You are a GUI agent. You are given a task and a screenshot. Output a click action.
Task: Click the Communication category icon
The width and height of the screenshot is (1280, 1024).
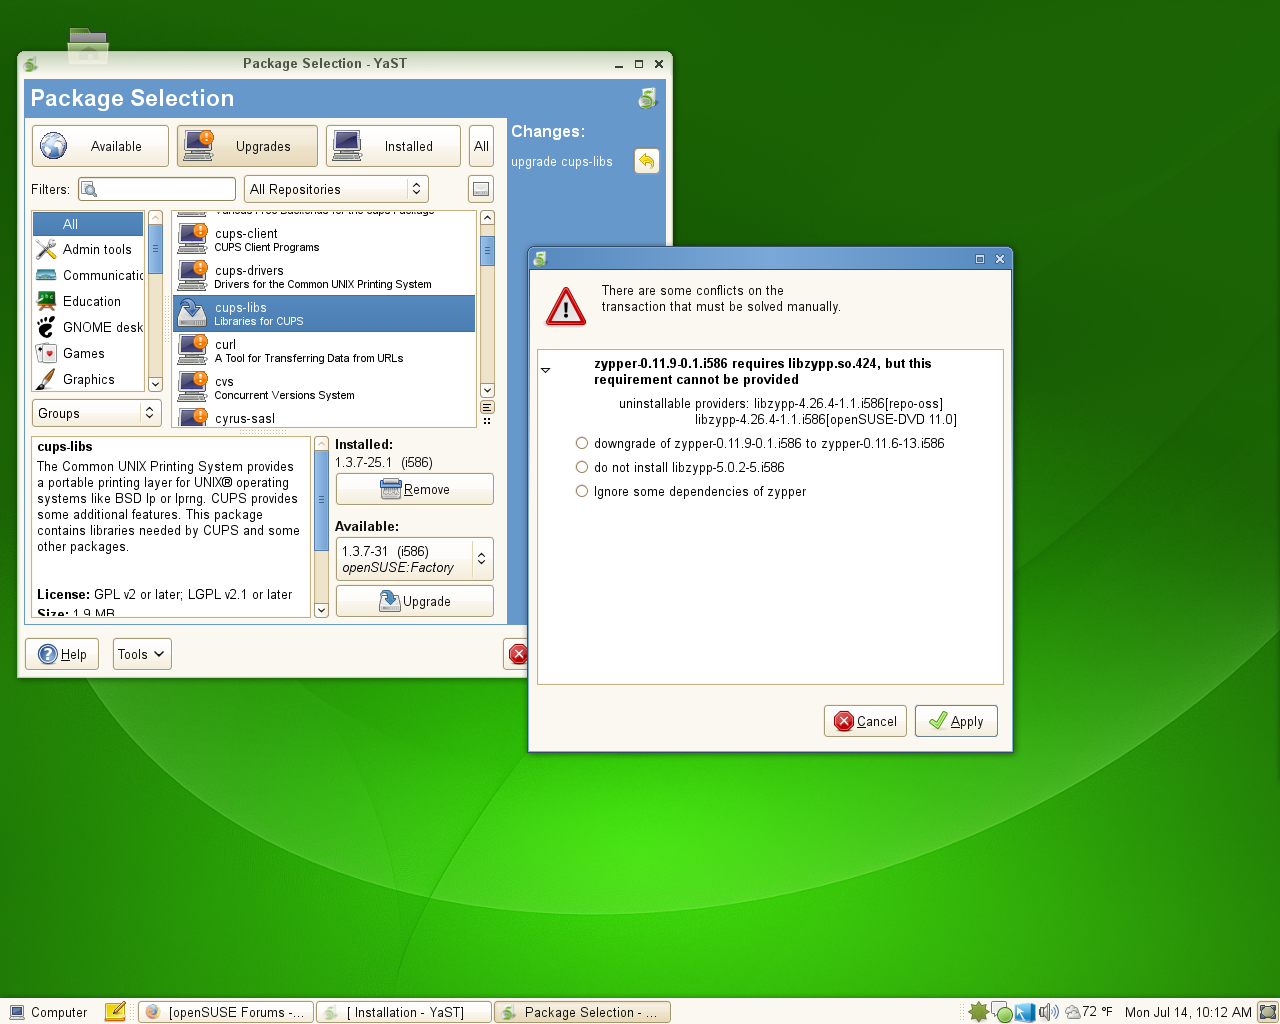pyautogui.click(x=46, y=275)
